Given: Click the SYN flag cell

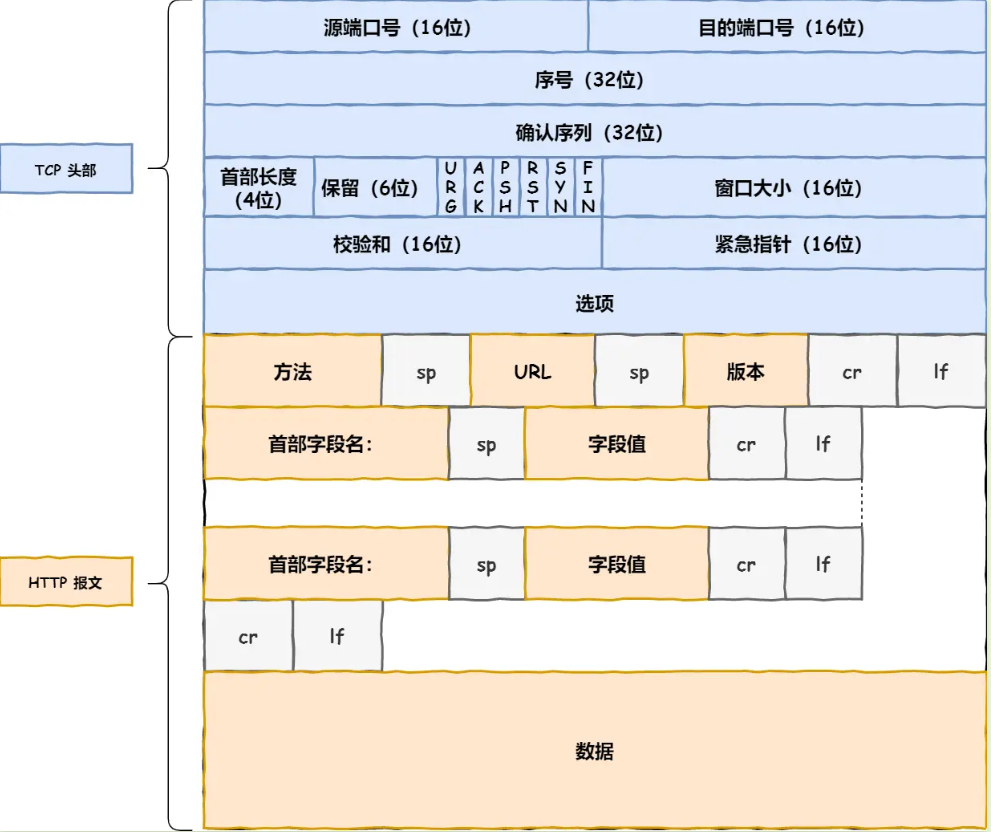Looking at the screenshot, I should tap(561, 187).
